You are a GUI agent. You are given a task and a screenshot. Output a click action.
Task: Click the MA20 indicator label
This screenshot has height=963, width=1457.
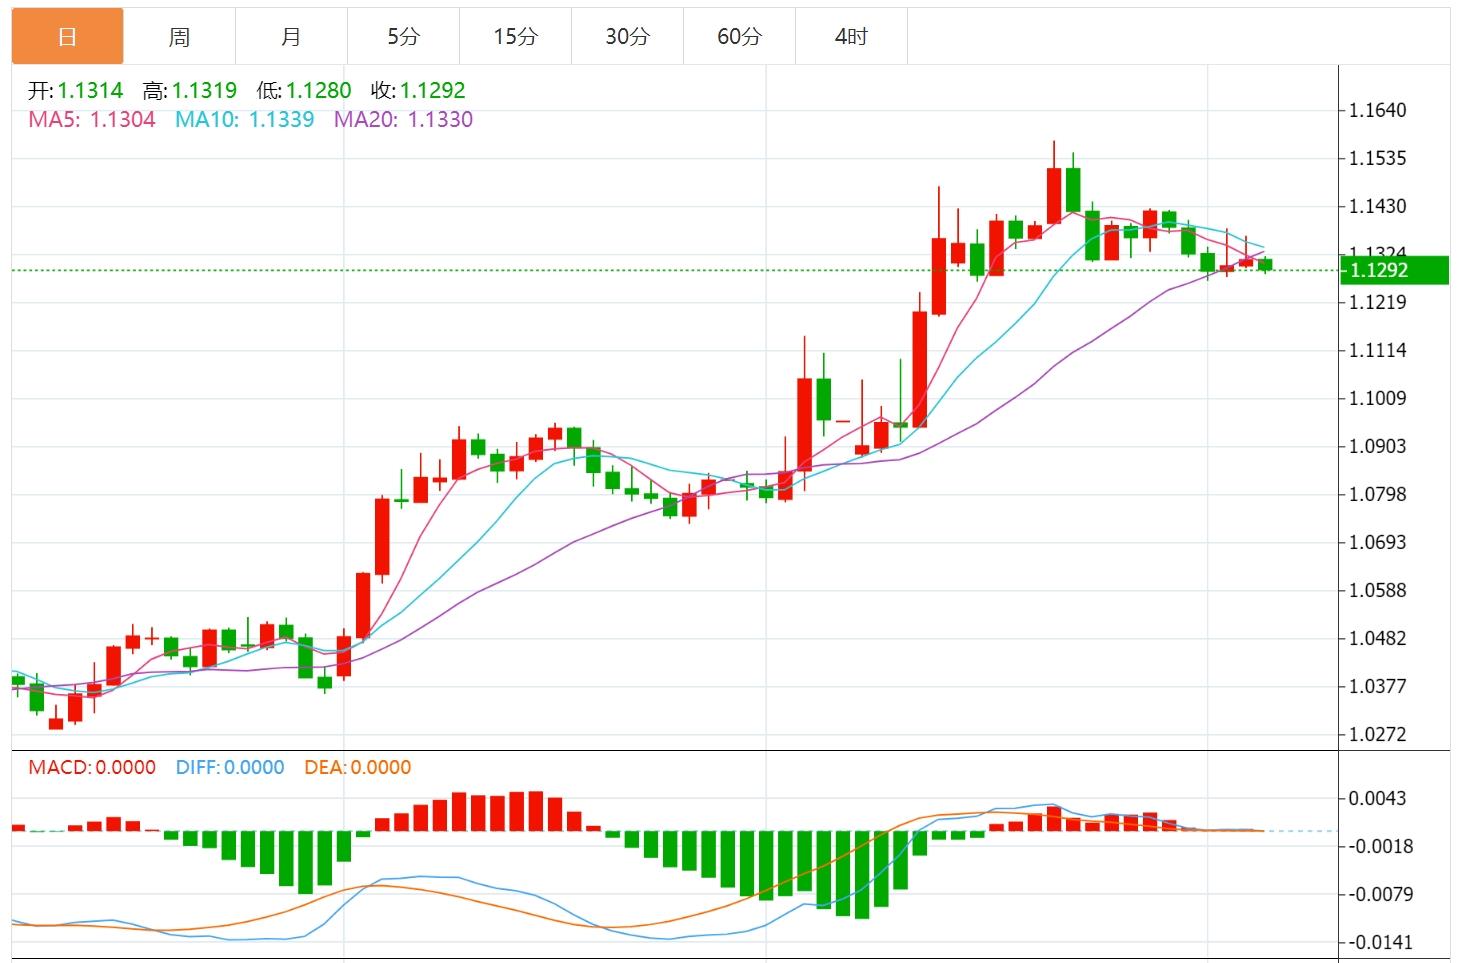click(x=403, y=120)
